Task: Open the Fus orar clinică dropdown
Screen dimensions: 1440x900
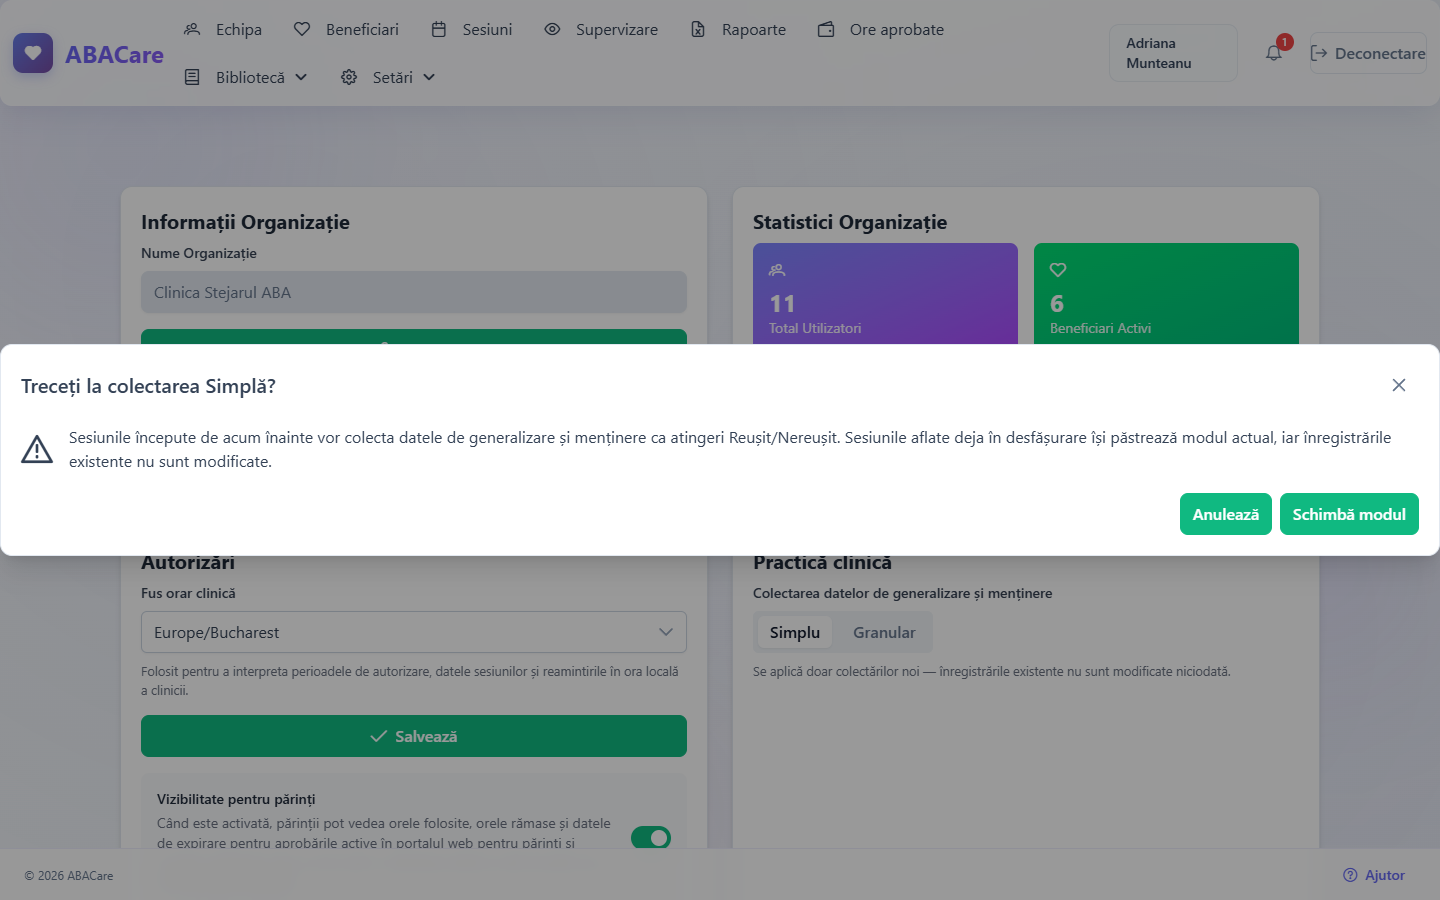Action: tap(414, 632)
